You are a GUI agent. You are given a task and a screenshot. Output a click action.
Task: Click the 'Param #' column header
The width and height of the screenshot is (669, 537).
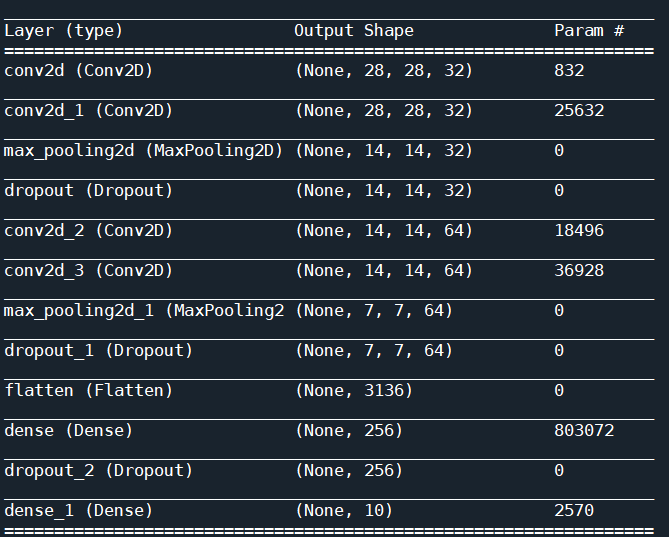pos(589,31)
